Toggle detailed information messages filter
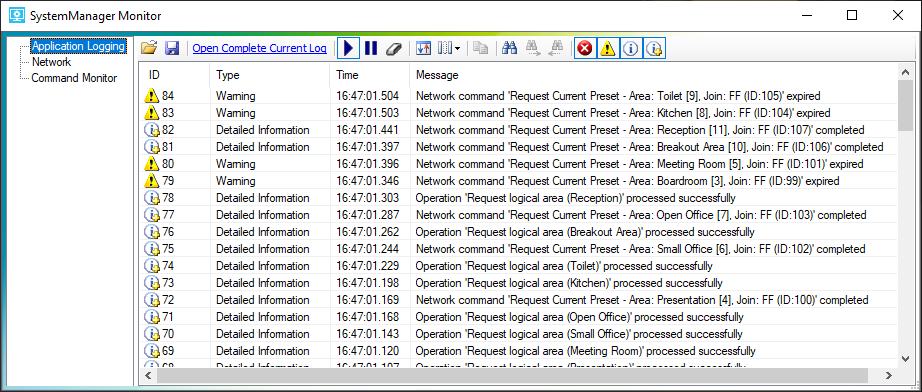 pyautogui.click(x=654, y=48)
